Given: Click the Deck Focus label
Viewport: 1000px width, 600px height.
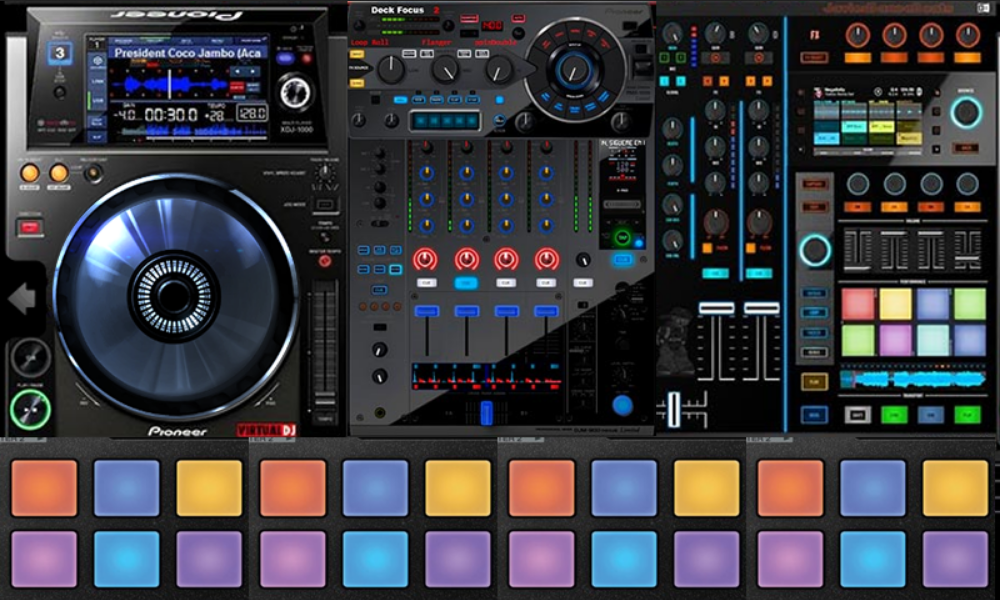Looking at the screenshot, I should [397, 10].
